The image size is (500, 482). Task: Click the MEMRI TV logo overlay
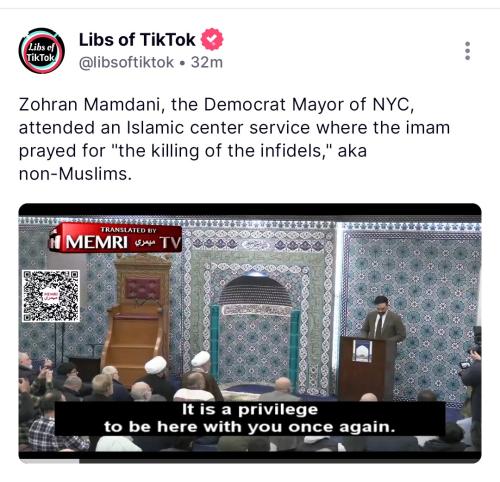116,238
